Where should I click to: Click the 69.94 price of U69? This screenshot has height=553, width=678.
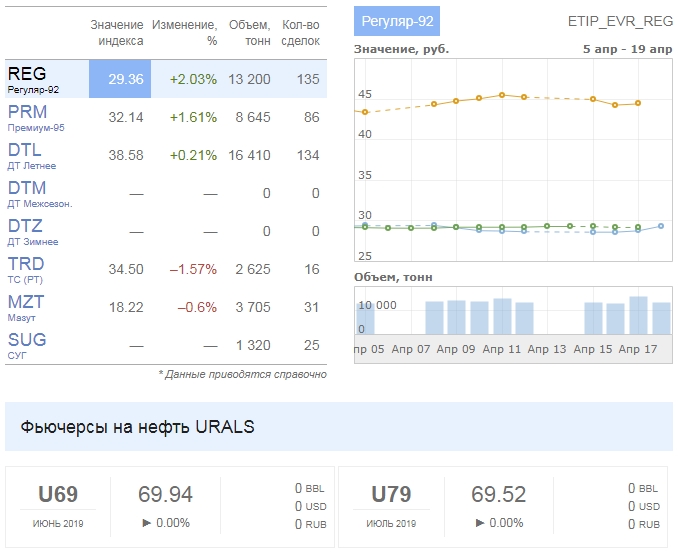click(x=165, y=494)
